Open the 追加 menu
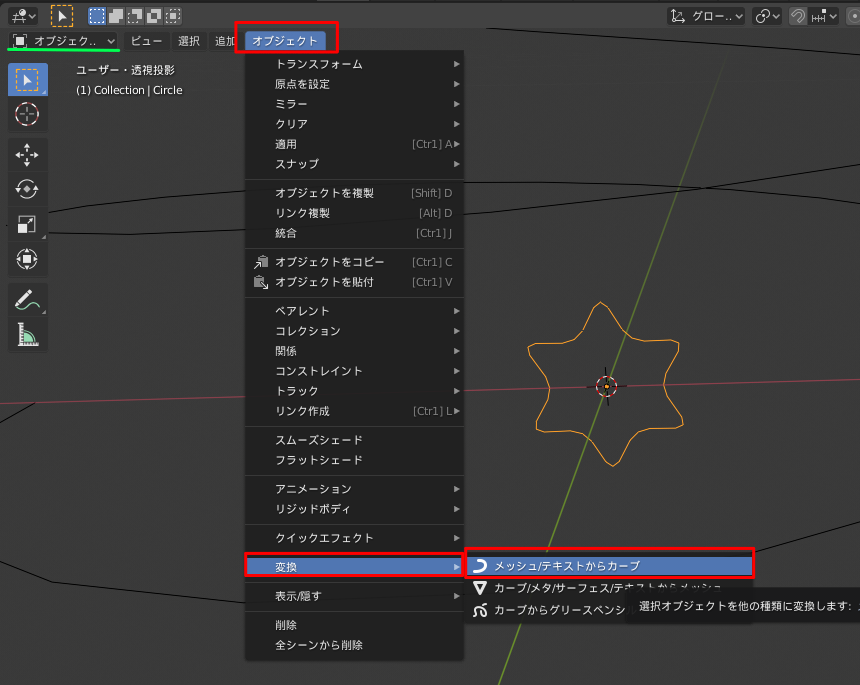This screenshot has height=685, width=860. click(x=224, y=41)
